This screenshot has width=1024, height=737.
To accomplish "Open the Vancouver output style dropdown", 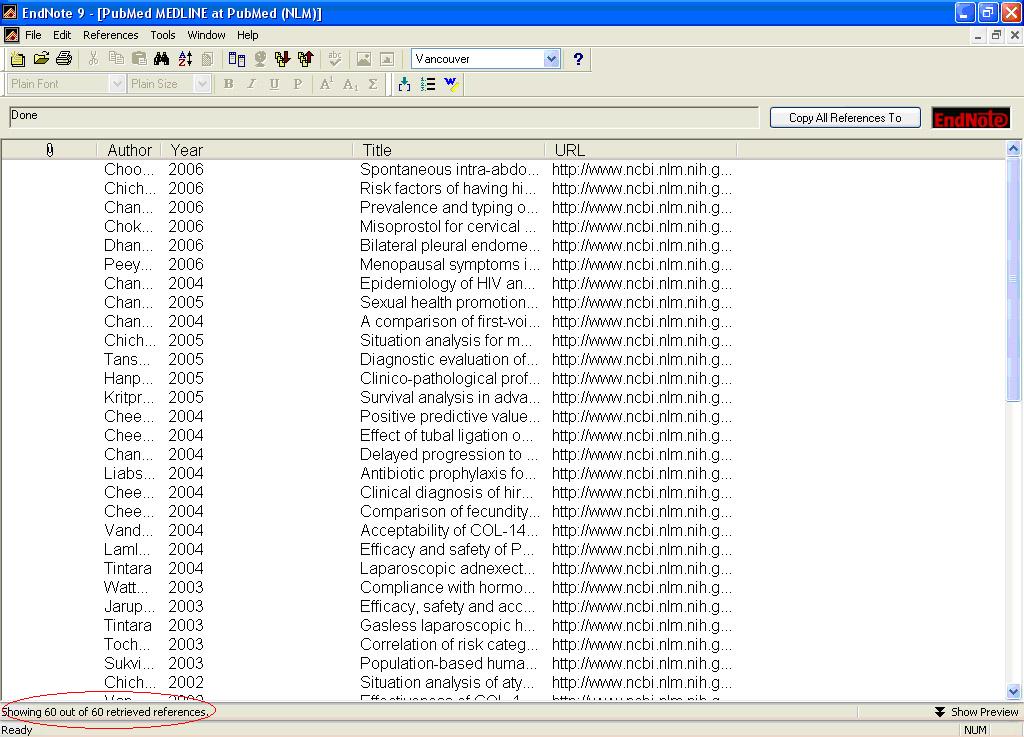I will (x=552, y=59).
